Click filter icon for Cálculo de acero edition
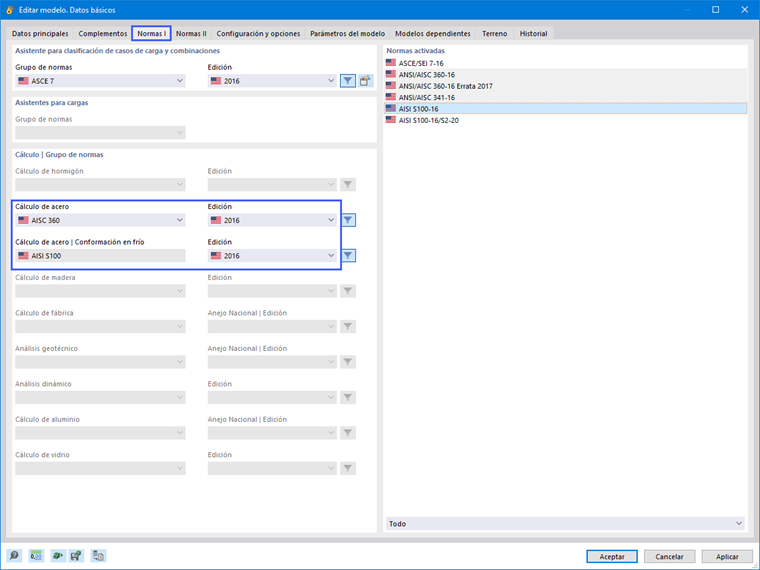The image size is (760, 570). (x=348, y=220)
